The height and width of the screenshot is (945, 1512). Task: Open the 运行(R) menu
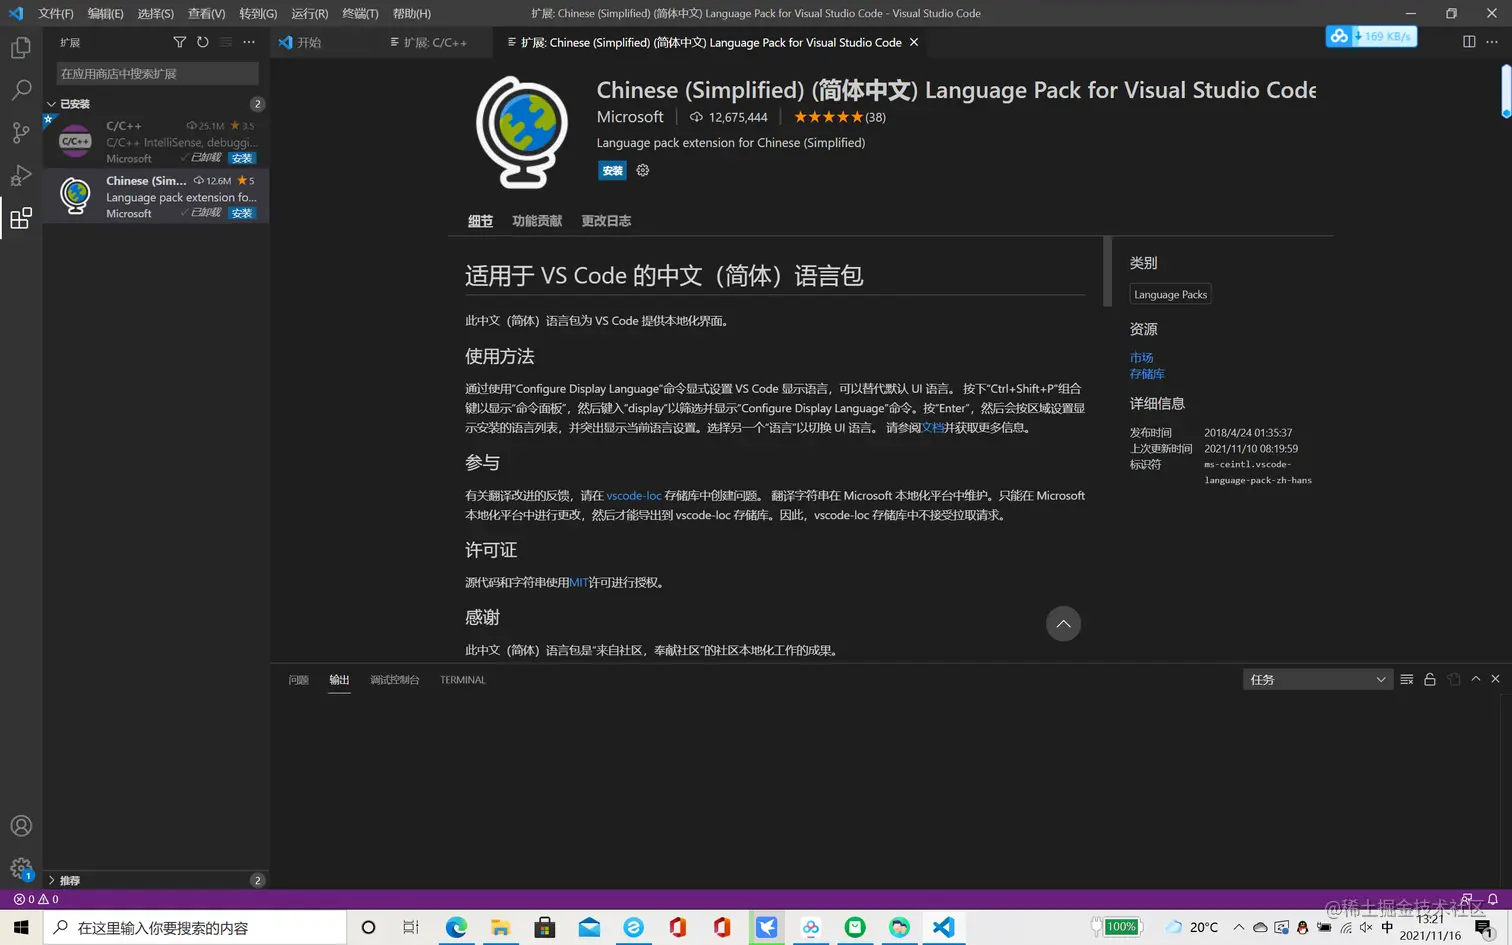pos(309,13)
